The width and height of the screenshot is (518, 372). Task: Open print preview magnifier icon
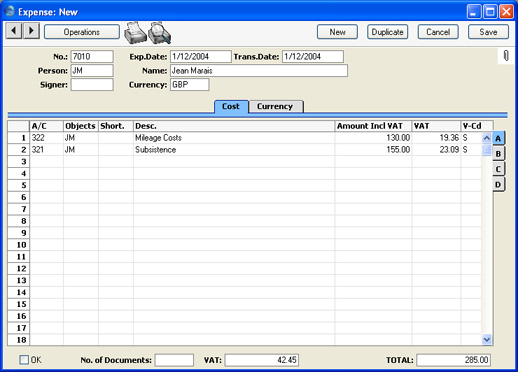(x=160, y=33)
